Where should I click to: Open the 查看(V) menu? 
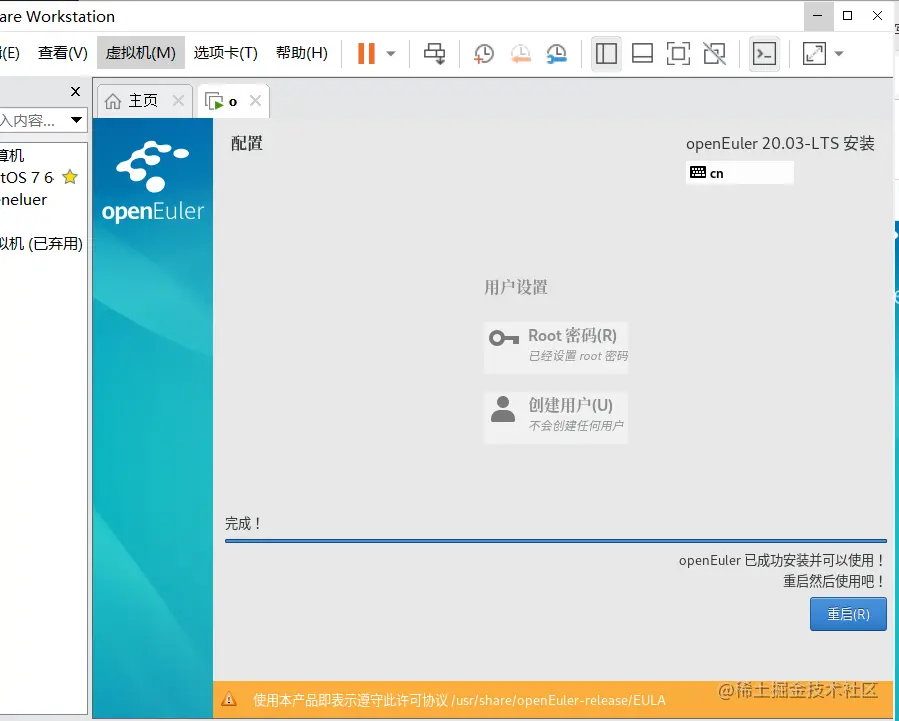62,53
